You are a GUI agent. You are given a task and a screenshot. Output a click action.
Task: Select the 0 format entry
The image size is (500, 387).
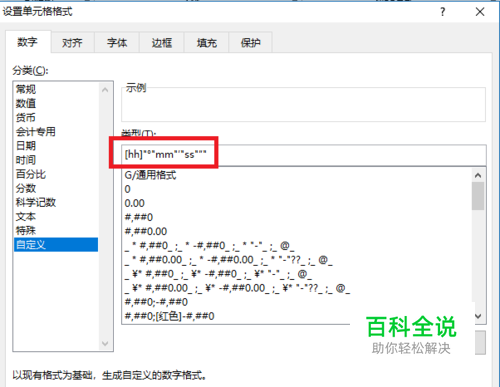tap(297, 189)
